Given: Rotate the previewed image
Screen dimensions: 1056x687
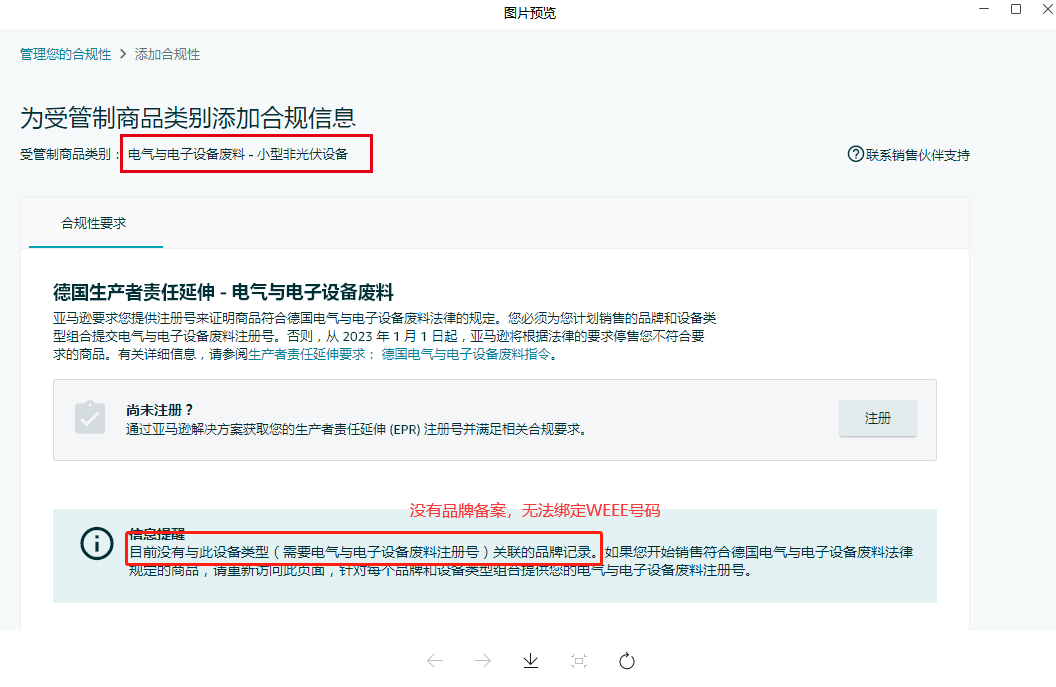Looking at the screenshot, I should pyautogui.click(x=626, y=661).
